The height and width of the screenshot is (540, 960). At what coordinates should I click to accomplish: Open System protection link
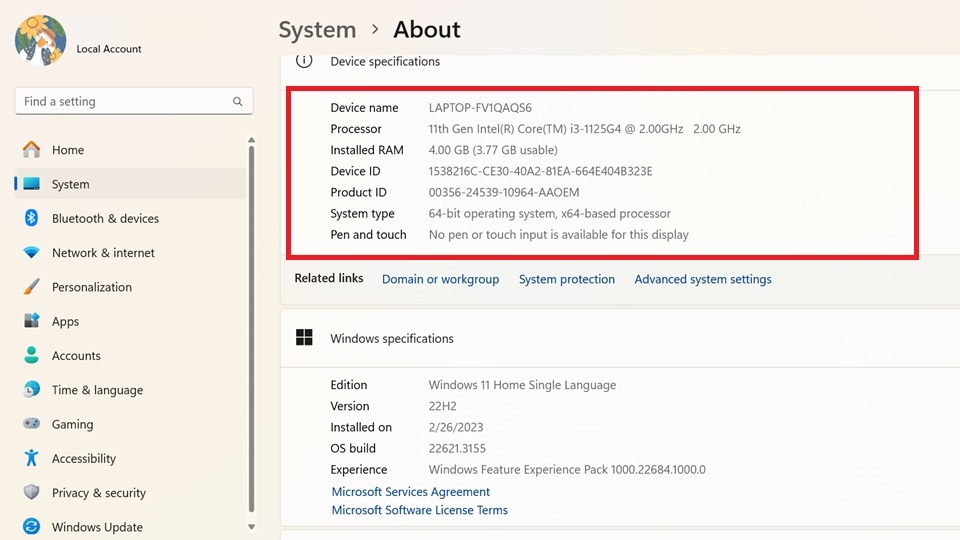click(x=566, y=279)
